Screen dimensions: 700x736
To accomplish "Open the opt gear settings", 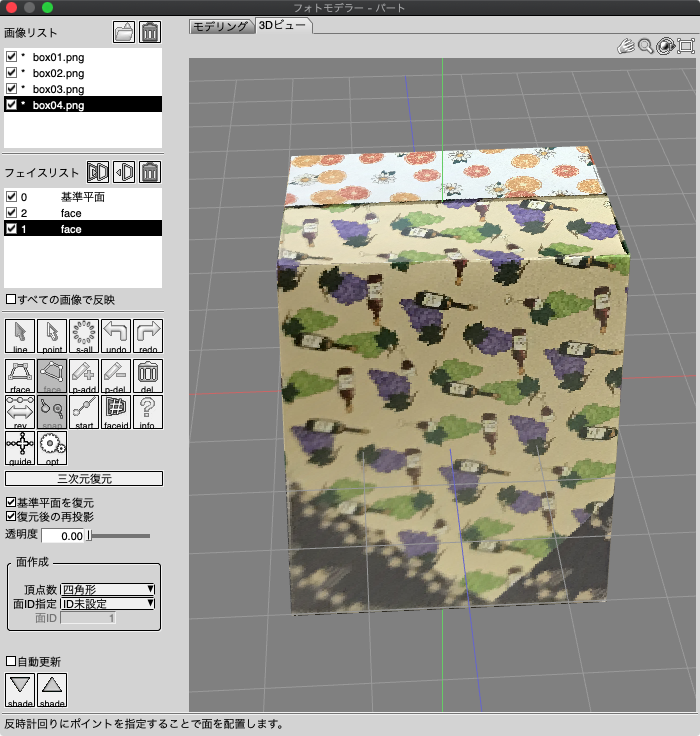I will tap(52, 448).
